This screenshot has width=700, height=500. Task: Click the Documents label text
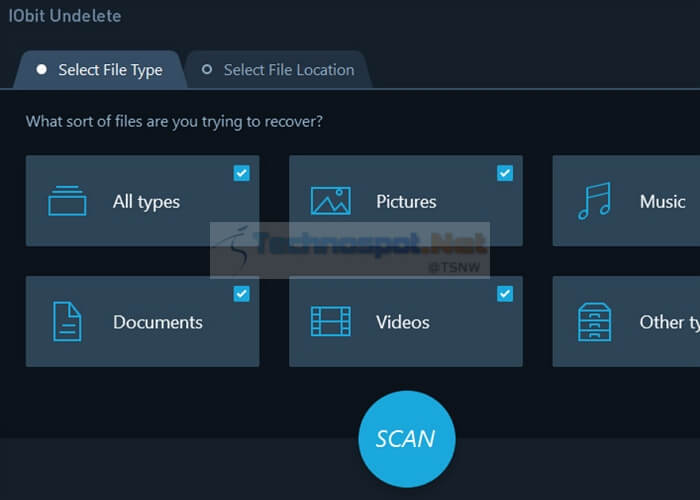coord(158,322)
